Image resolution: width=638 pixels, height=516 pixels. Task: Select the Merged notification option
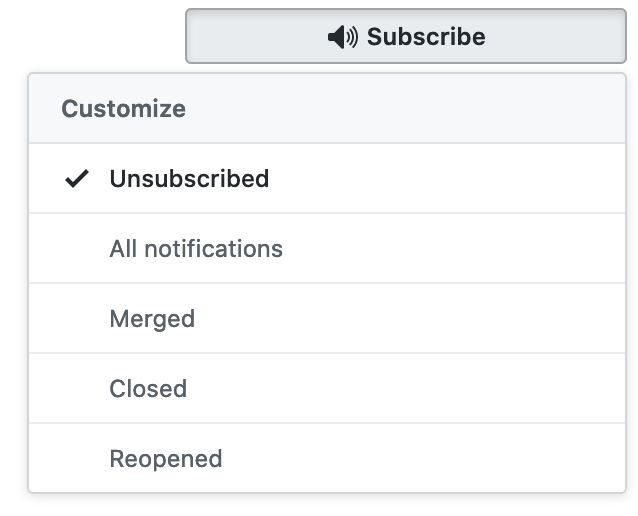point(152,319)
